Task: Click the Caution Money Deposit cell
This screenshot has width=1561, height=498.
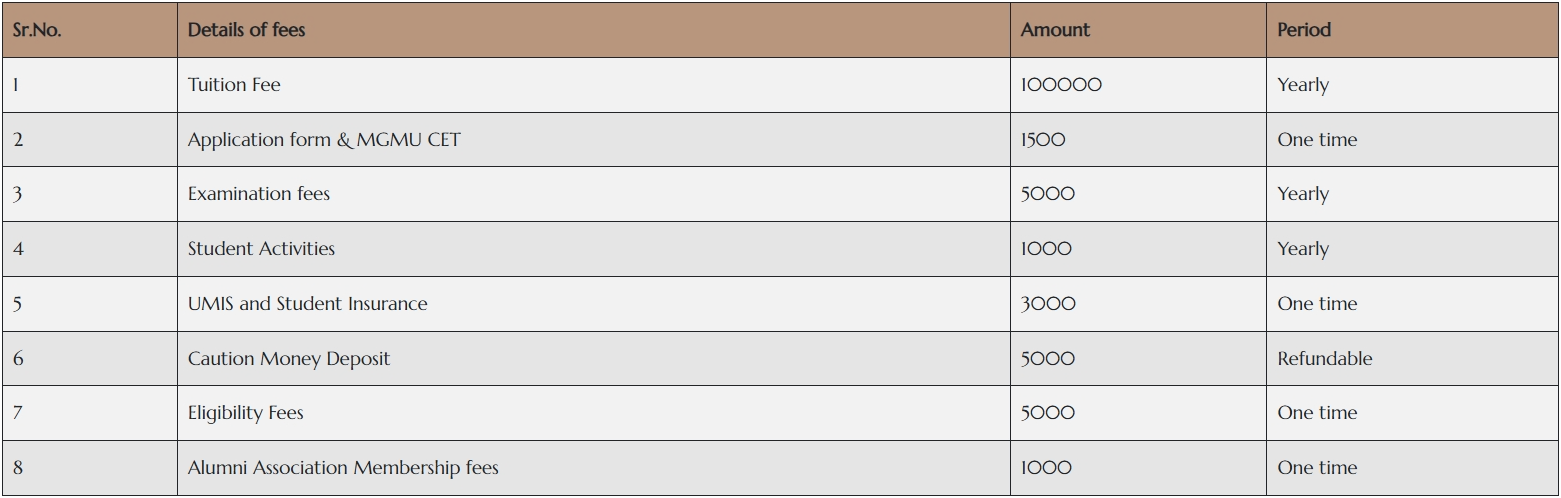Action: click(x=593, y=358)
